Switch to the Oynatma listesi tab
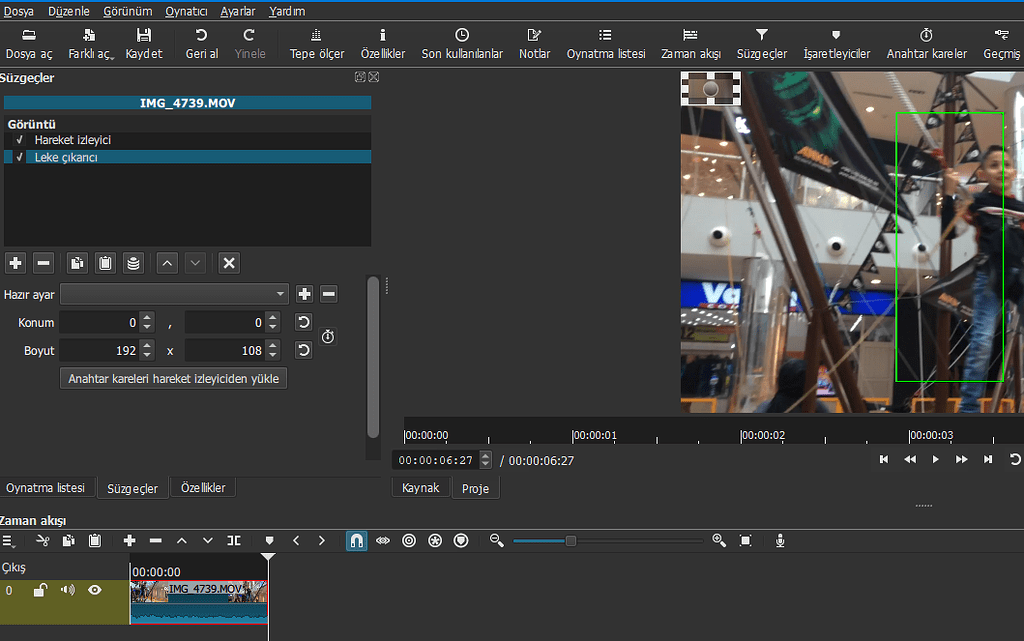The width and height of the screenshot is (1024, 641). tap(46, 488)
